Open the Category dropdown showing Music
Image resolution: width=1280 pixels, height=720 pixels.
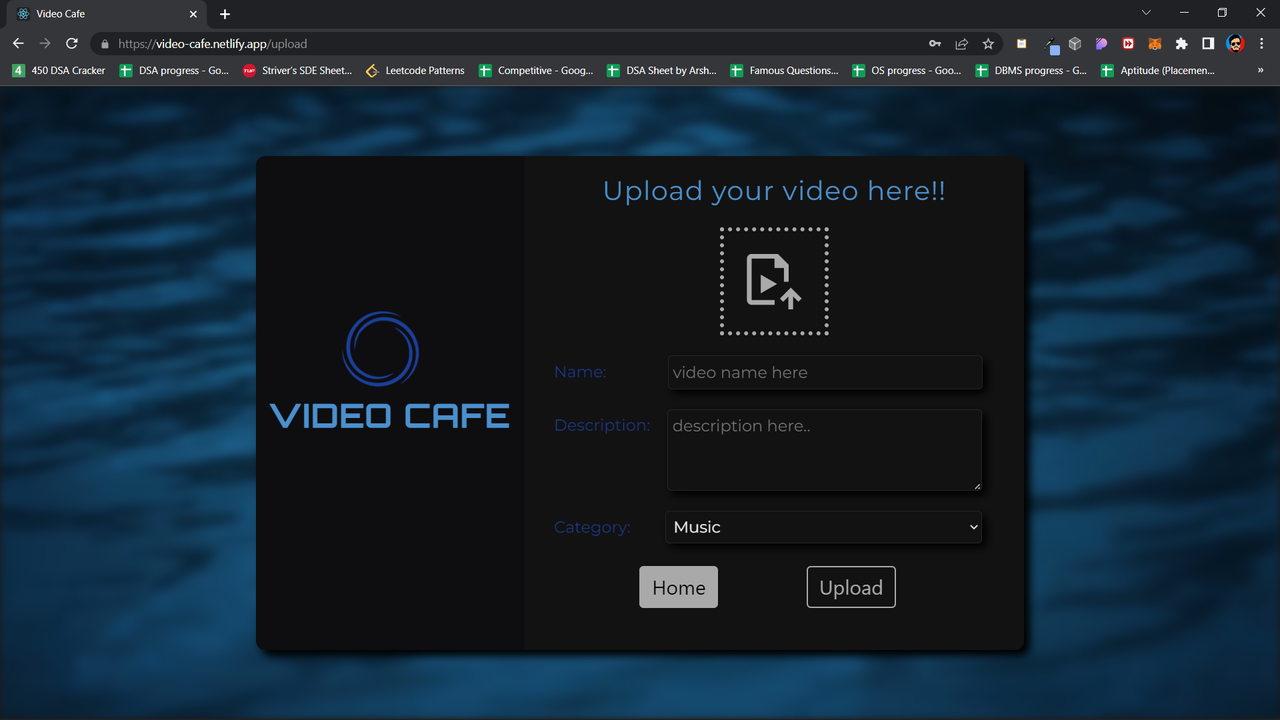tap(823, 527)
